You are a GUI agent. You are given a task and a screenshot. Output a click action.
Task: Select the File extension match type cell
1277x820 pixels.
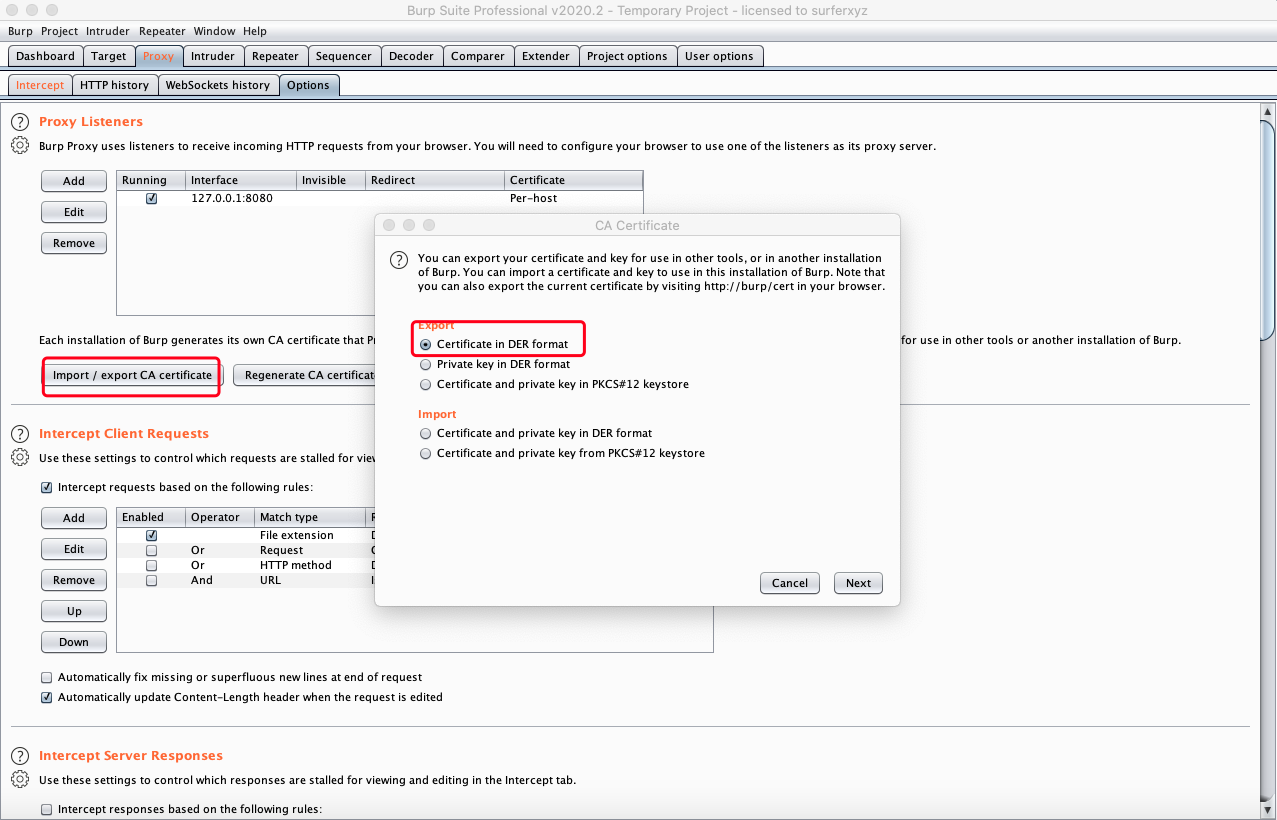coord(310,535)
